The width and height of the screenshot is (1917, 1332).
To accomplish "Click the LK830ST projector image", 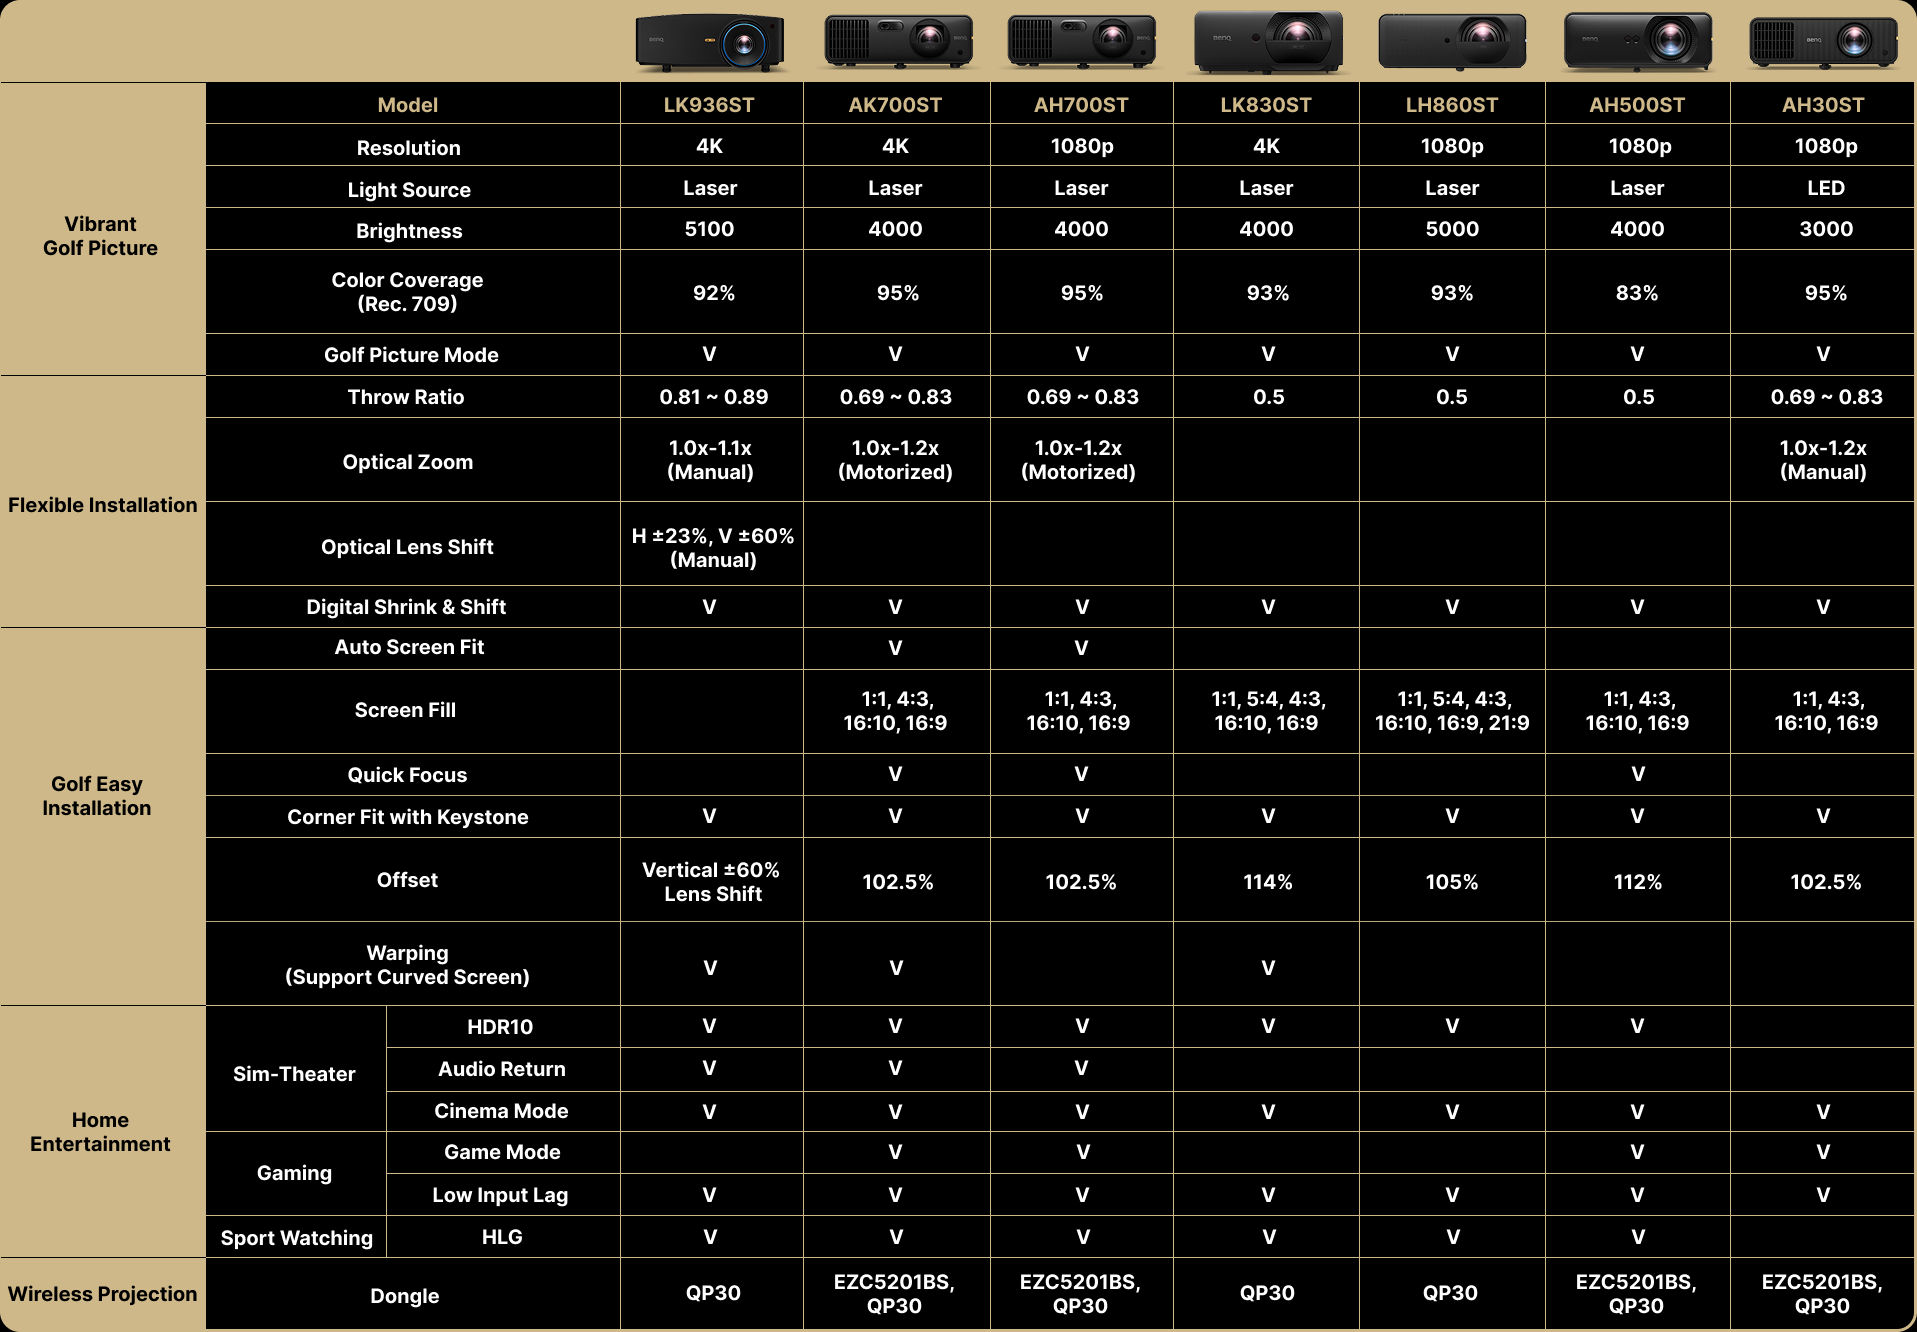I will (1267, 42).
